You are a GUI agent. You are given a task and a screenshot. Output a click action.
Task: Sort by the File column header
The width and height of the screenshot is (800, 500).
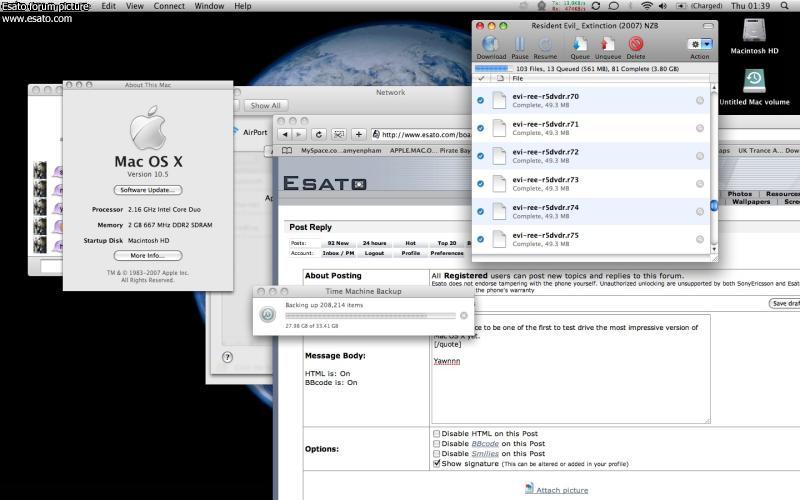609,79
